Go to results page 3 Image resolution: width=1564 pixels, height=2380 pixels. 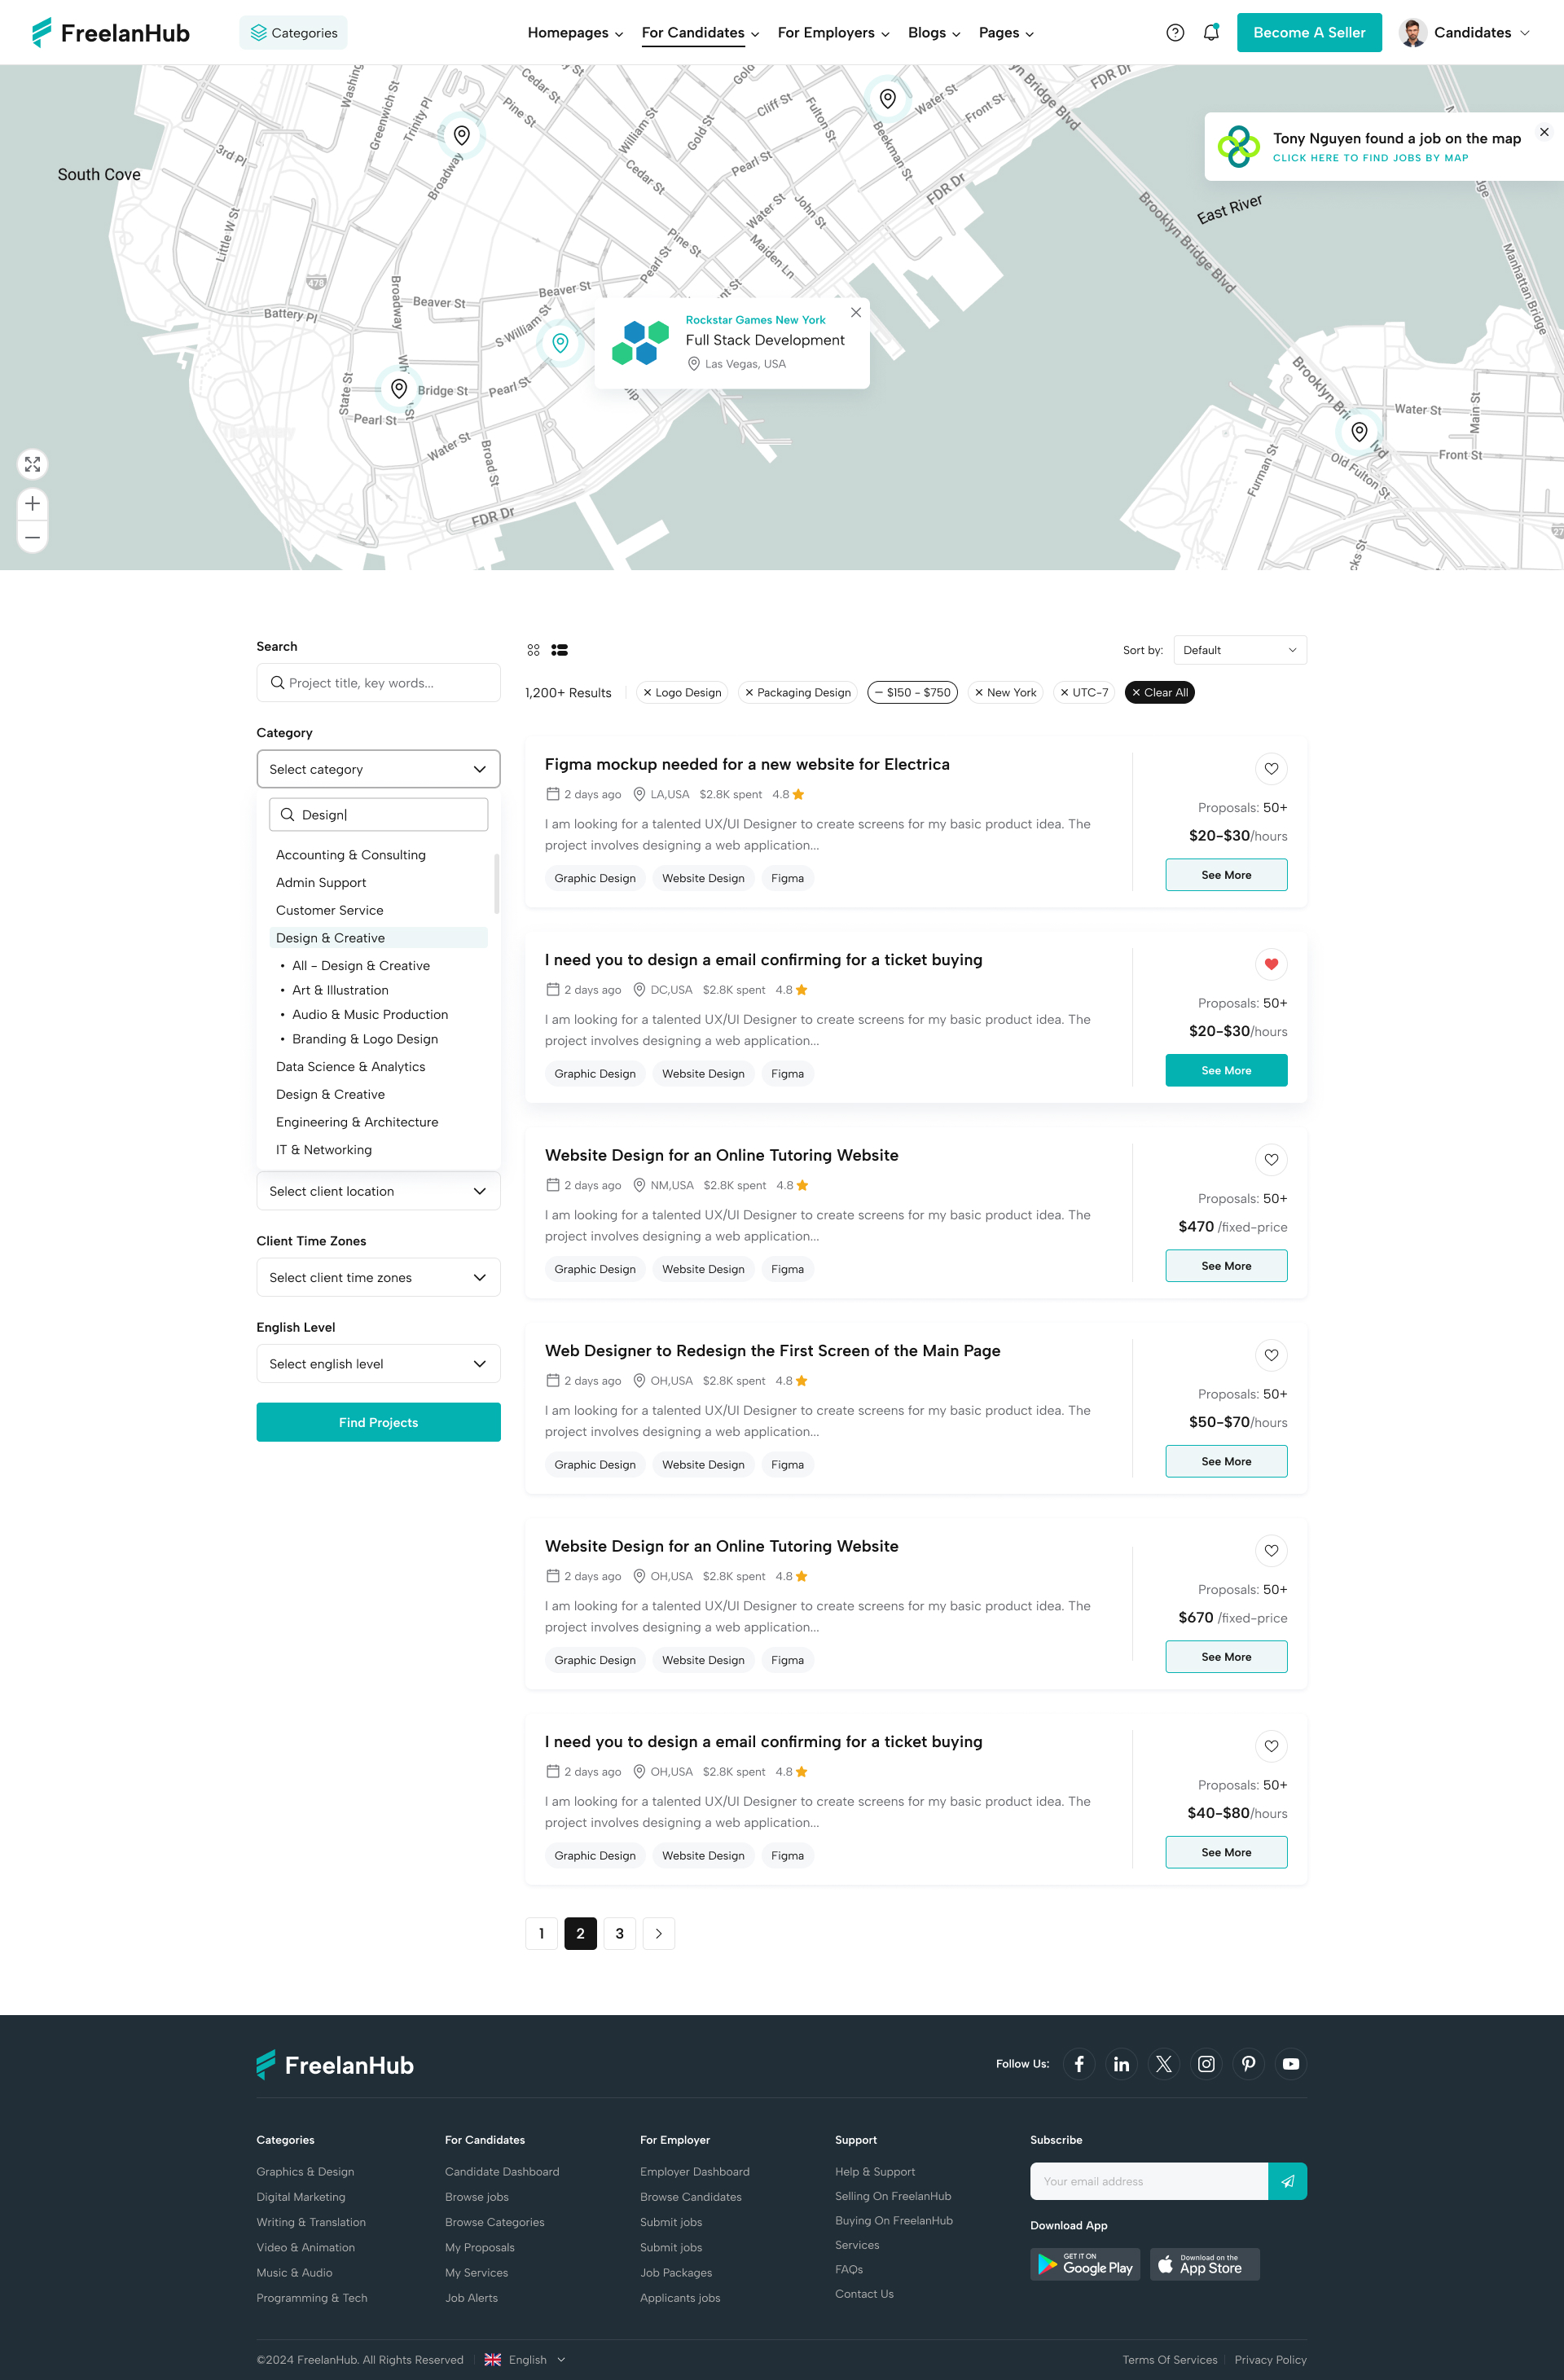coord(619,1933)
